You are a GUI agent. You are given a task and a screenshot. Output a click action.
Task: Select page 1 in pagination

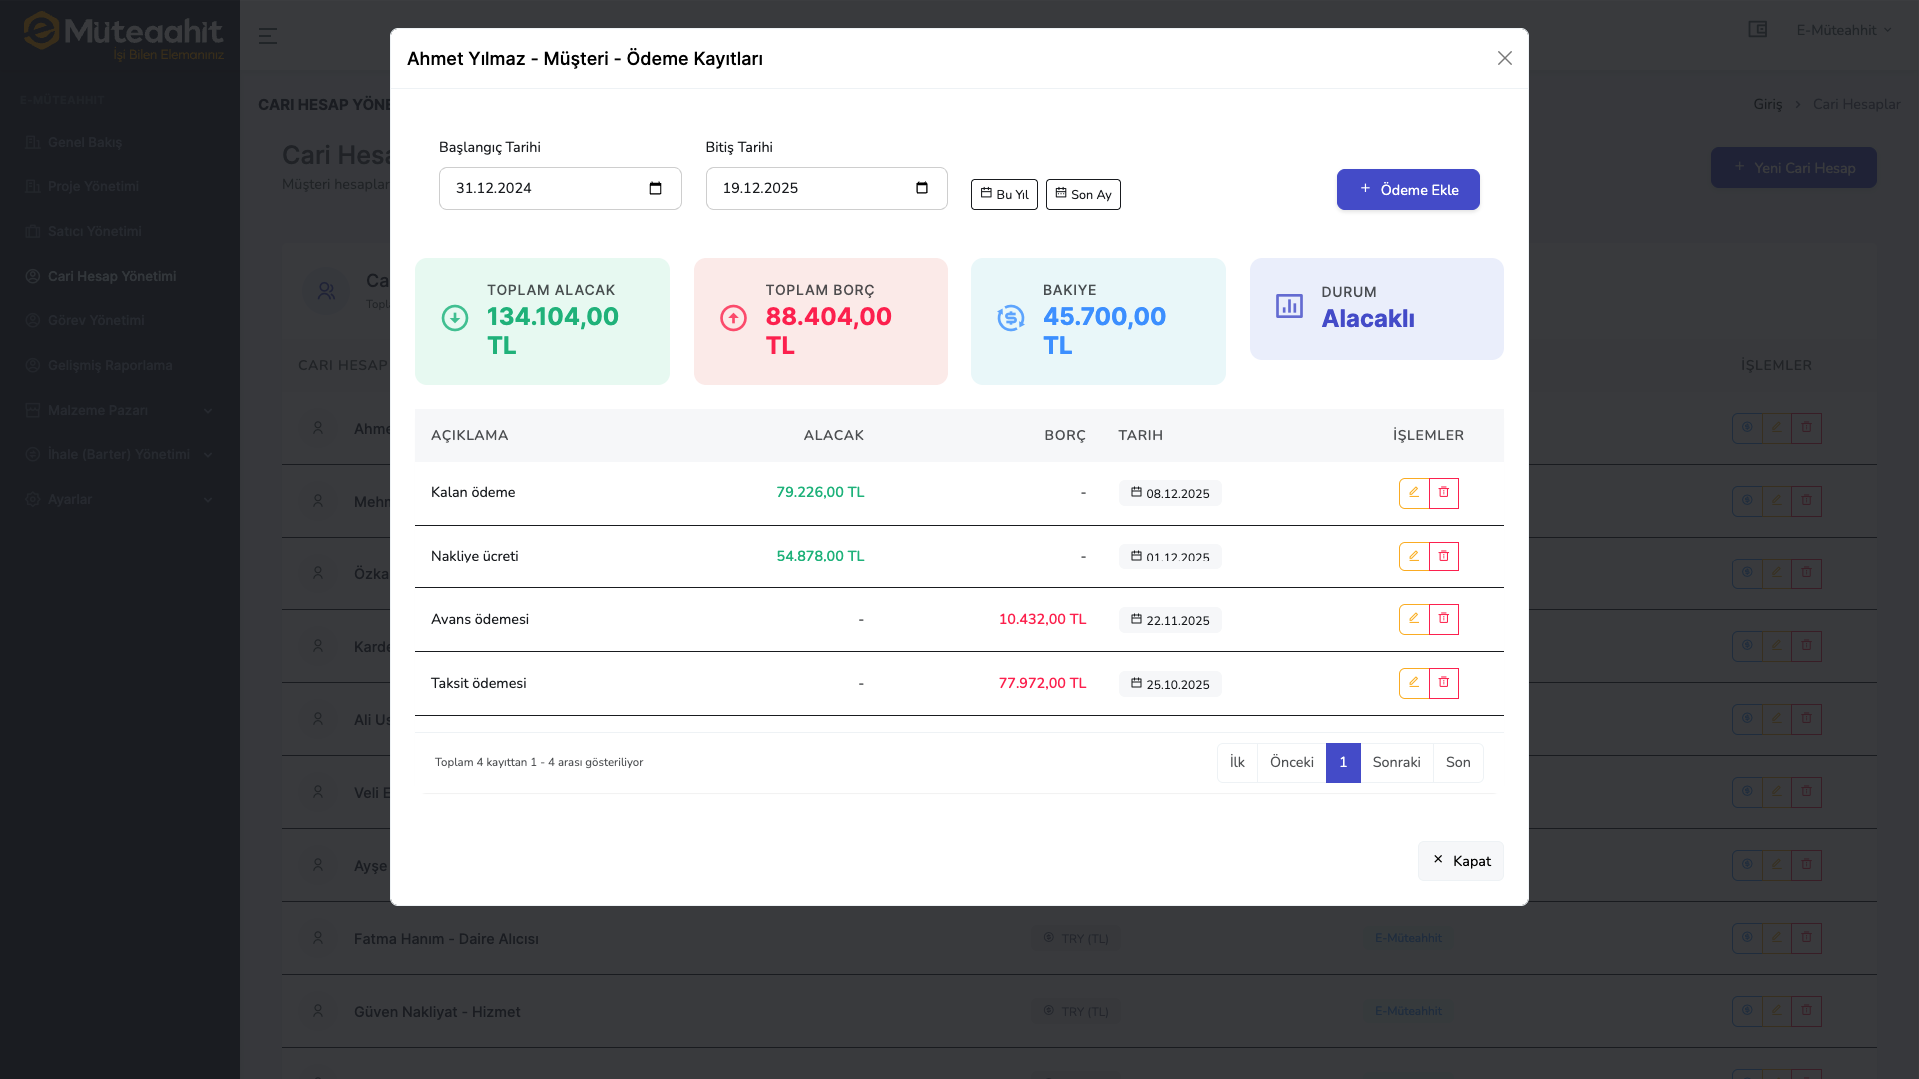point(1342,762)
